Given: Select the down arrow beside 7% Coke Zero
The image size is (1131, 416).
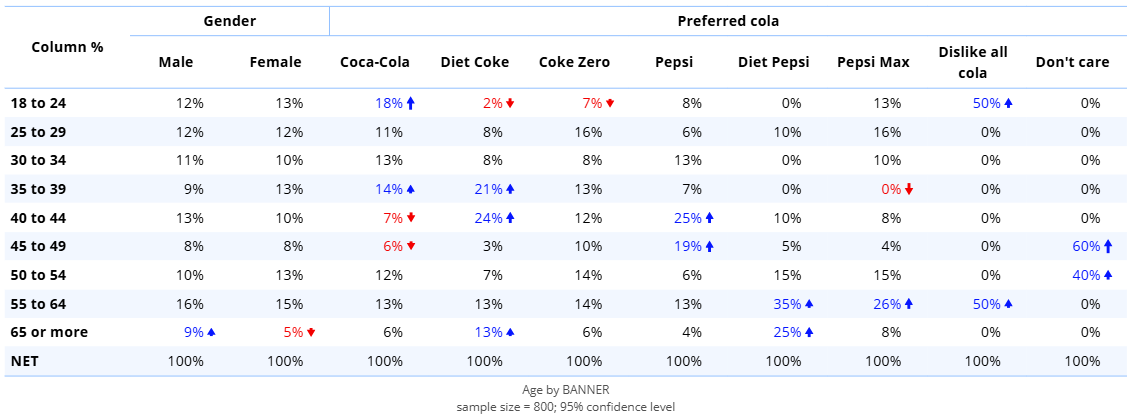Looking at the screenshot, I should (x=610, y=103).
